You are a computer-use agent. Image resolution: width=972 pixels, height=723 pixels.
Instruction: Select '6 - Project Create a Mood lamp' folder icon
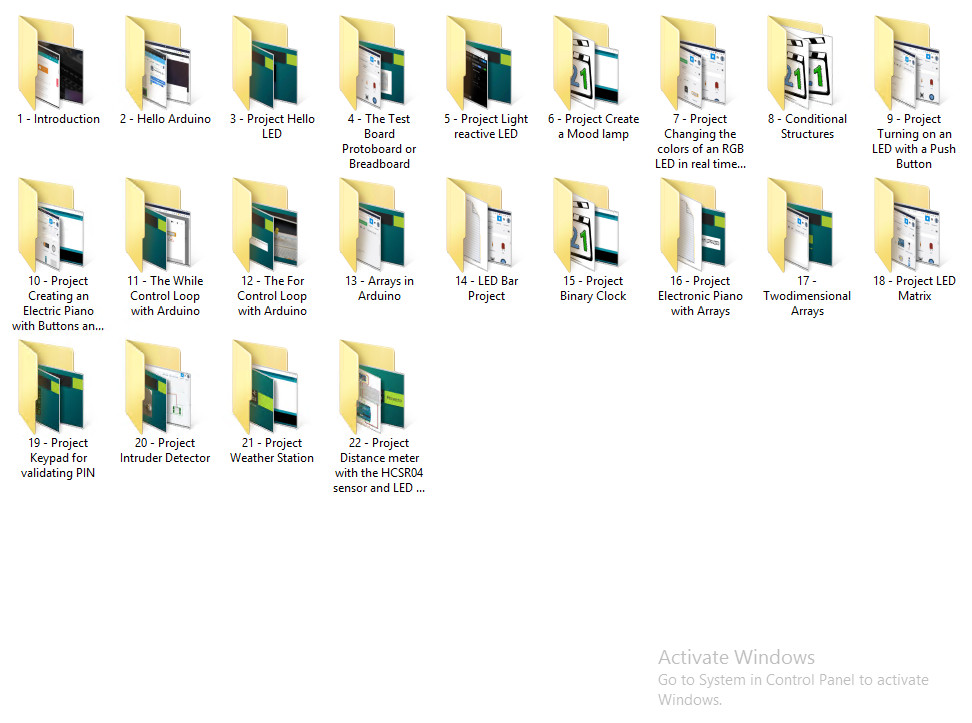586,63
